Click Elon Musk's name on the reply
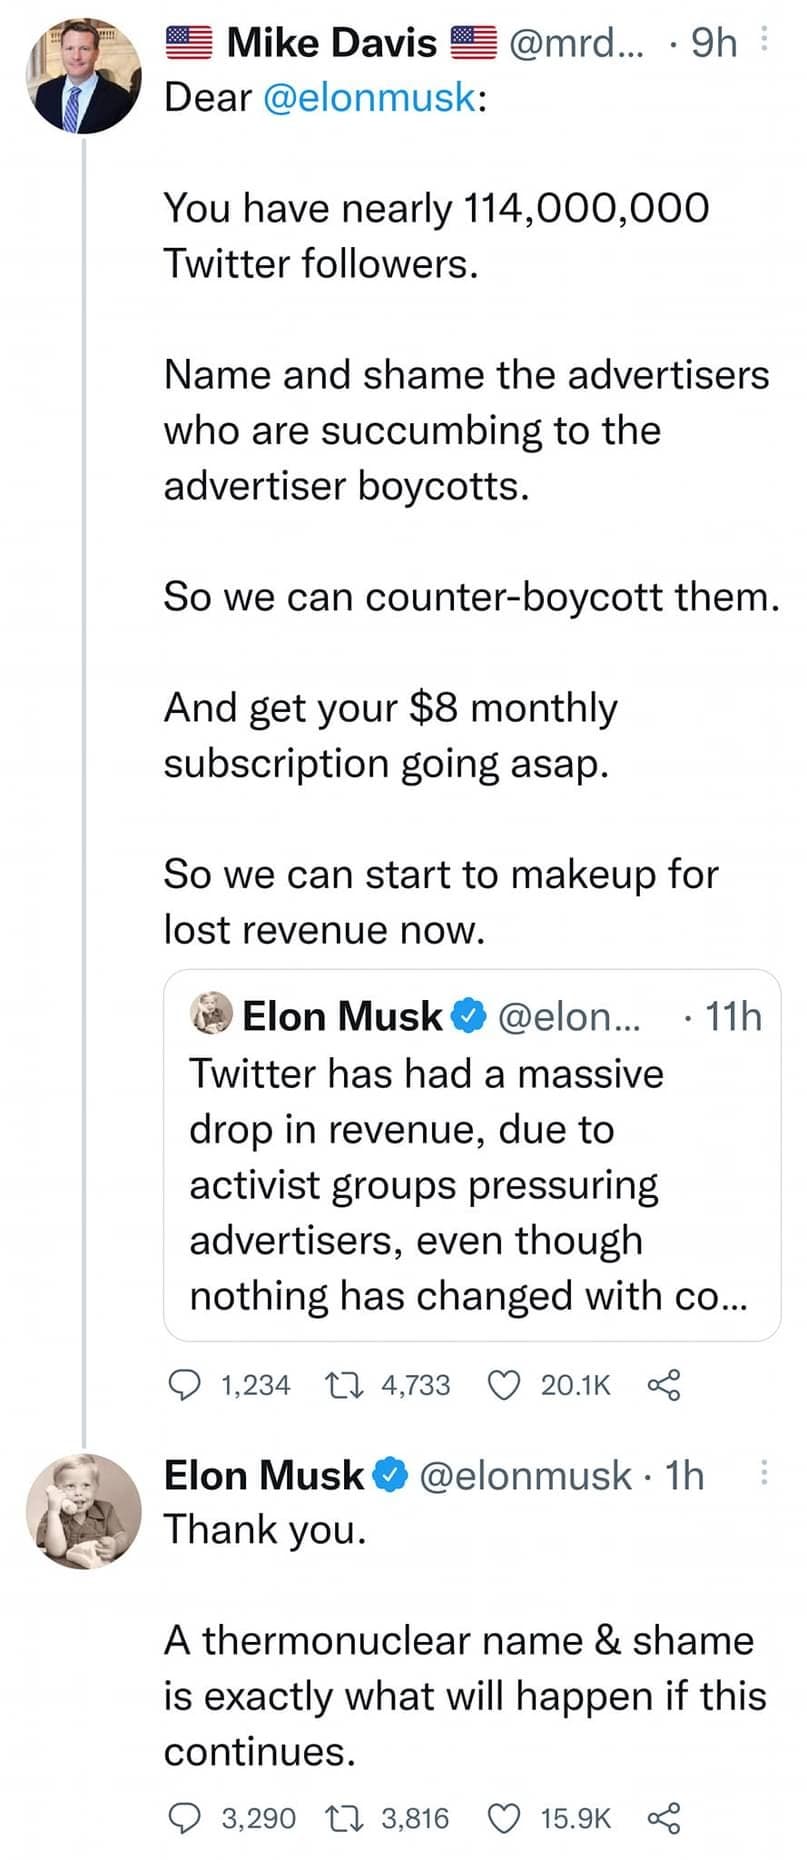The height and width of the screenshot is (1860, 807). point(264,1475)
